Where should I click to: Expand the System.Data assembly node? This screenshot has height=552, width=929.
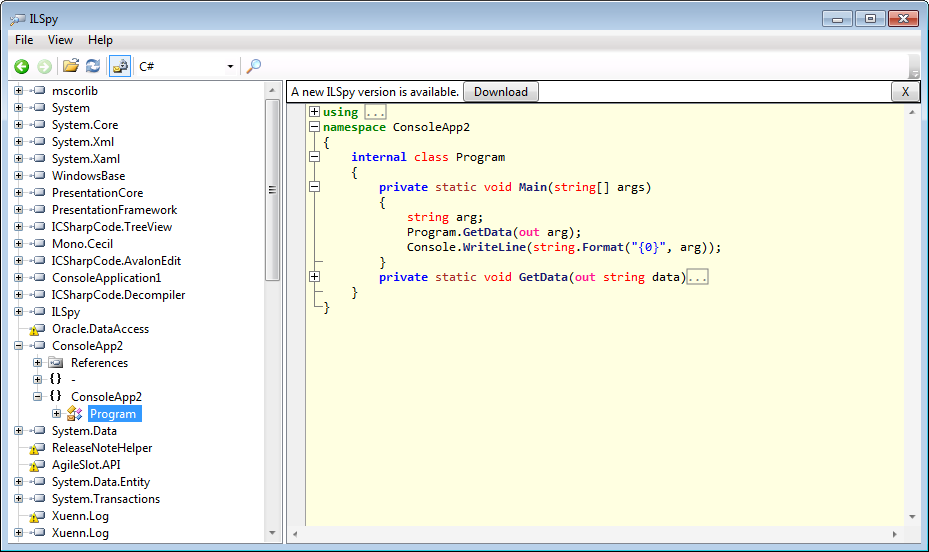click(x=18, y=431)
